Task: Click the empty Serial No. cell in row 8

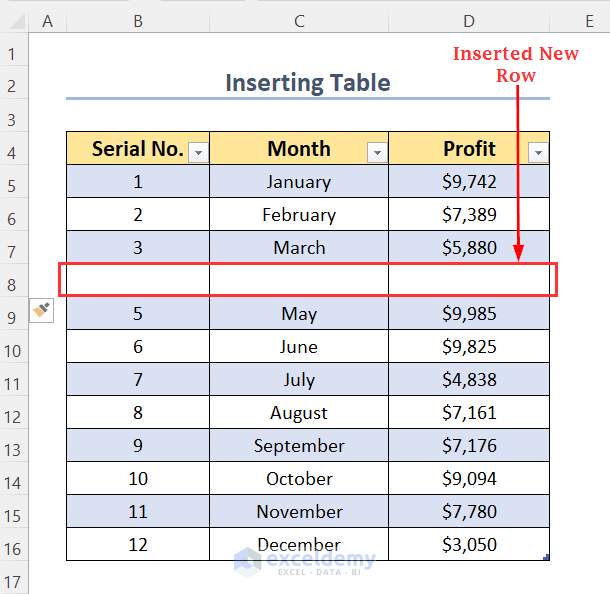Action: pos(138,281)
